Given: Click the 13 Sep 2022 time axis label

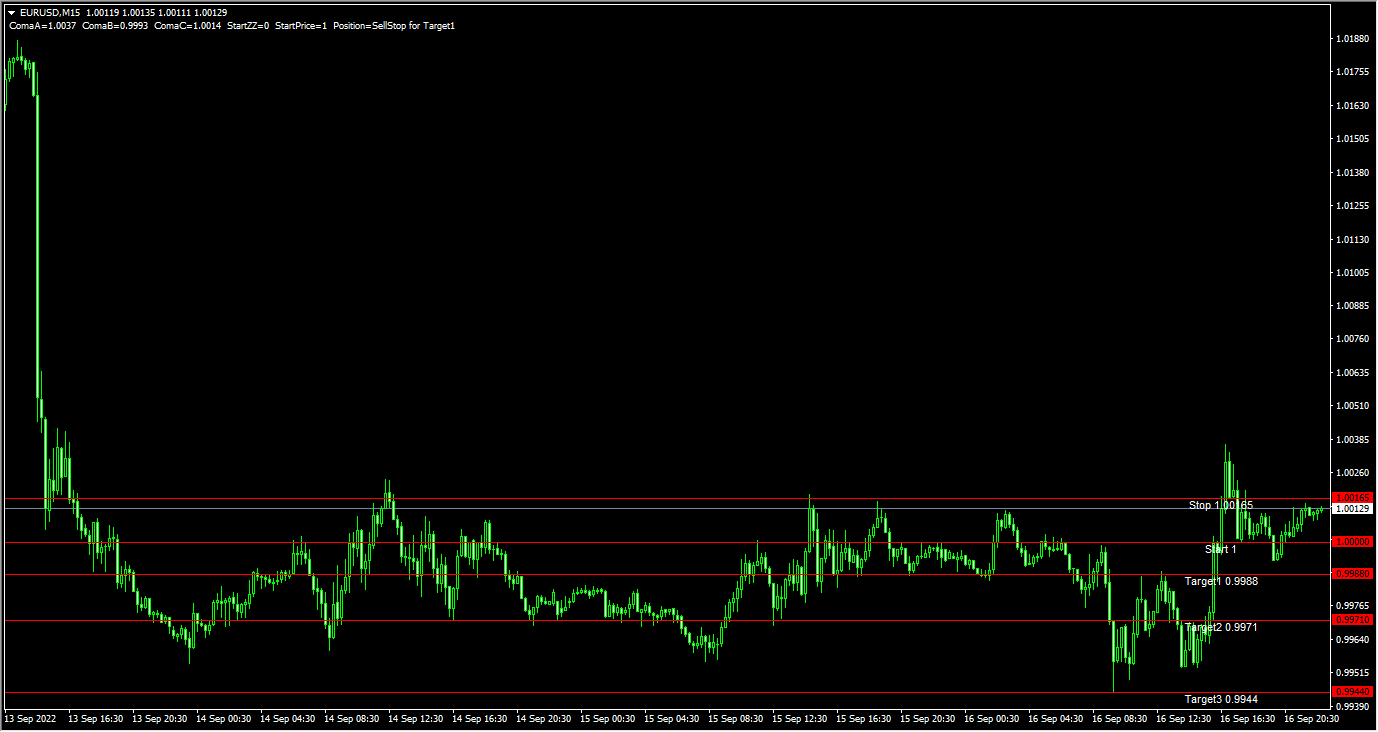Looking at the screenshot, I should tap(30, 719).
